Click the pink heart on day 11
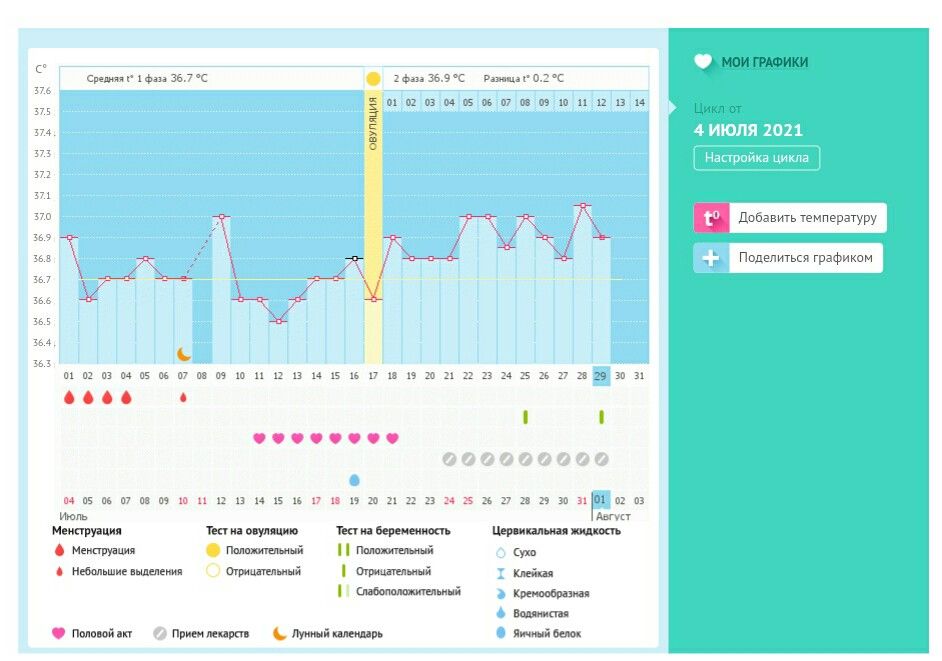Viewport: 942px width, 661px height. (x=259, y=438)
